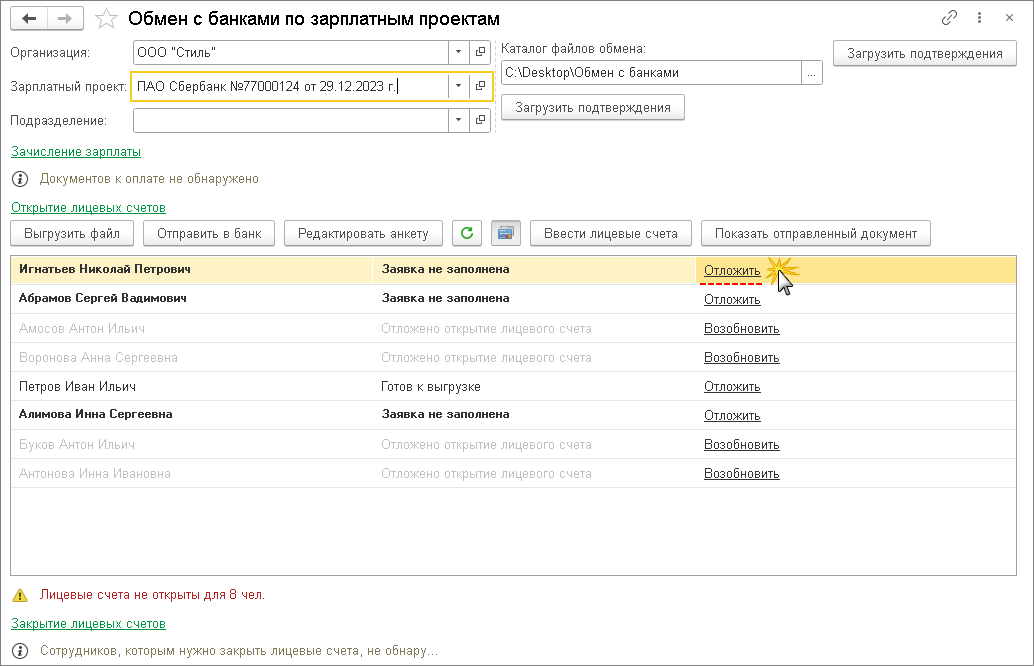This screenshot has height=666, width=1034.
Task: Open the selected salary project record
Action: point(481,86)
